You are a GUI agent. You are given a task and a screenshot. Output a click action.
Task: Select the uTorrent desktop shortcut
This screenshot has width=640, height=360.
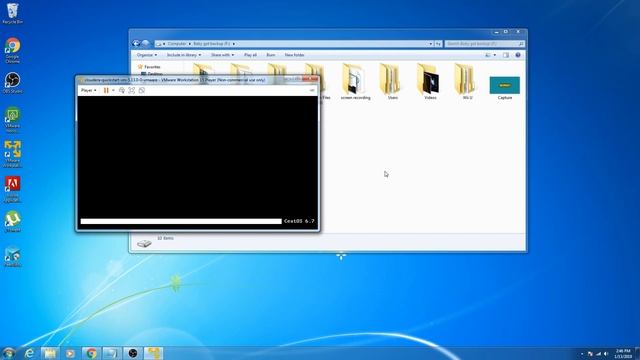[13, 222]
